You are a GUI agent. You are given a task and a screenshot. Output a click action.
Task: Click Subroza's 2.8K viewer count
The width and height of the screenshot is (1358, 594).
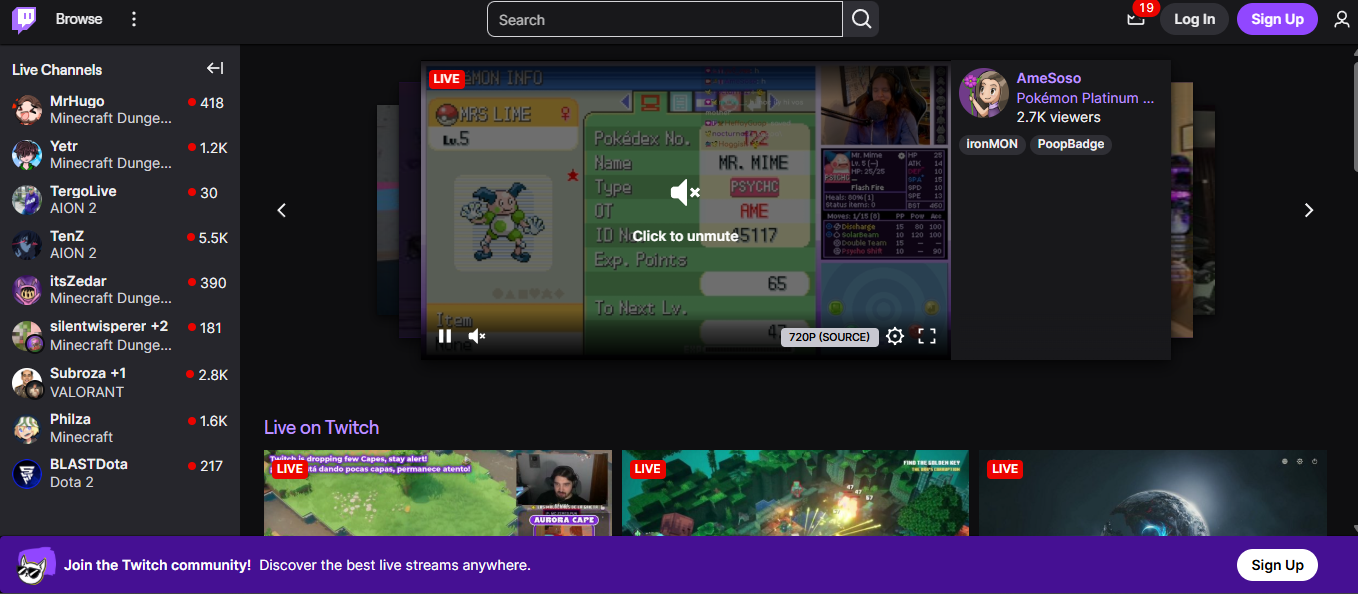pos(213,375)
